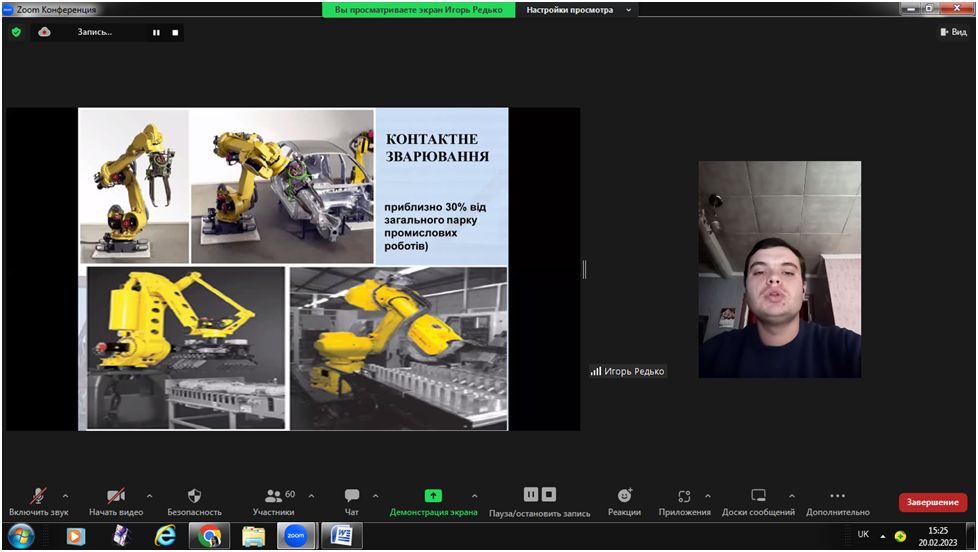Open Доски сообщений whiteboards
Viewport: 978px width, 552px height.
[758, 502]
